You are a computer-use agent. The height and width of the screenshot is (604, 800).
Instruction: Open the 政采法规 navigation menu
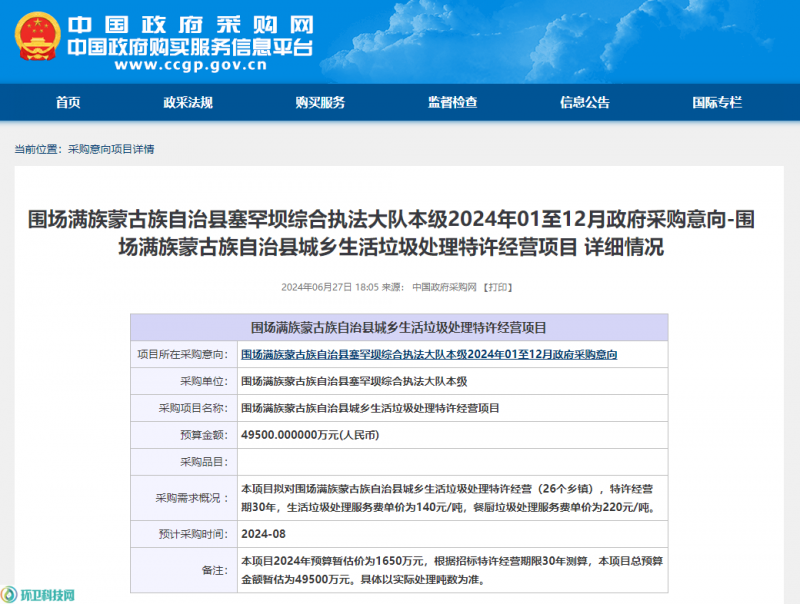coord(188,102)
